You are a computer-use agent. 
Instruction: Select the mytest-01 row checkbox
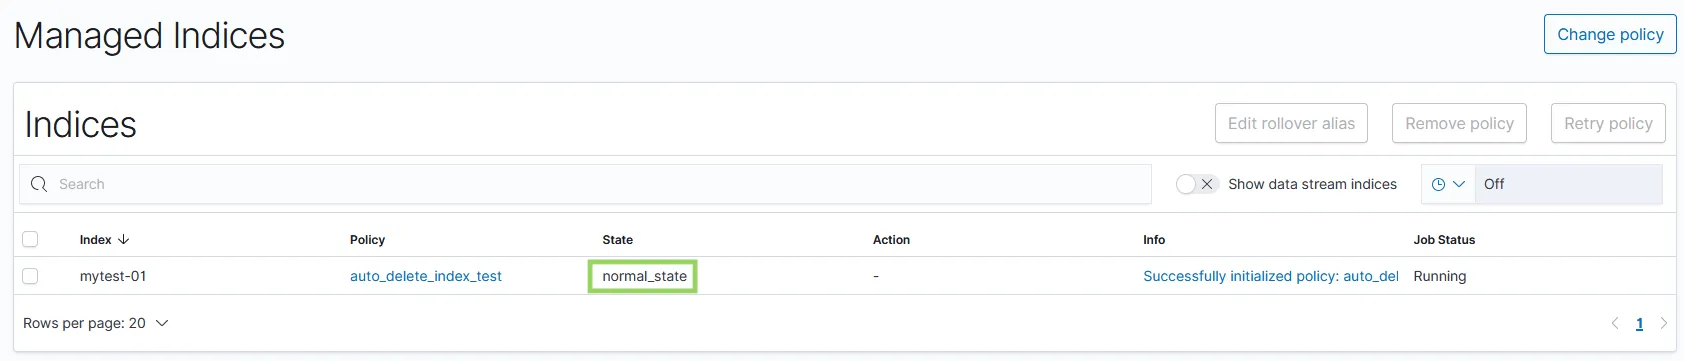pos(30,276)
